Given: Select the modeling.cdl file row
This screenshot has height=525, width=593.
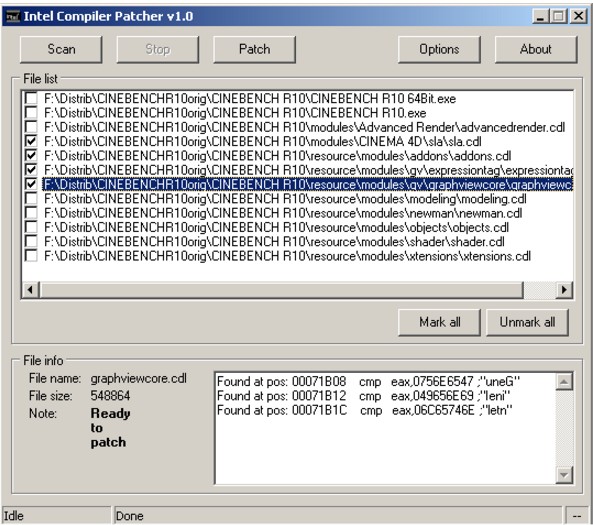Looking at the screenshot, I should [x=285, y=199].
